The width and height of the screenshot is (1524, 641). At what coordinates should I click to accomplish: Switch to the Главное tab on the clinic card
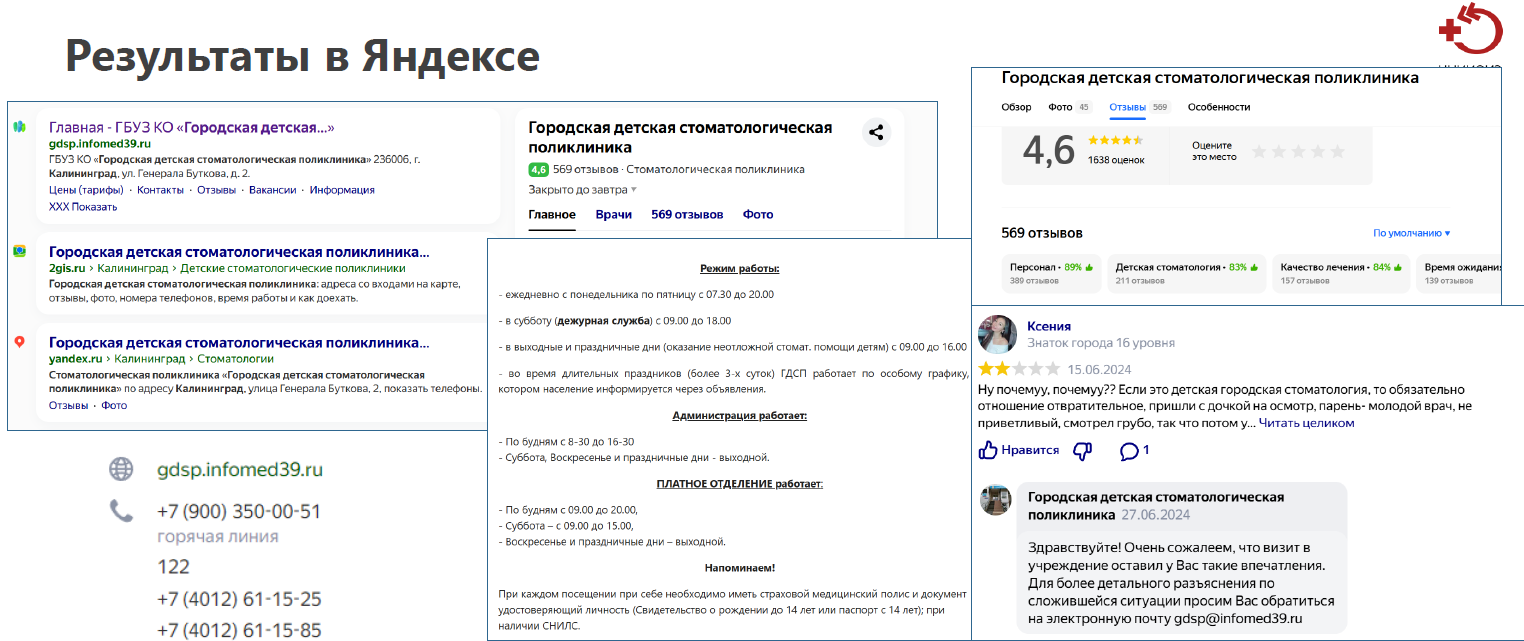tap(552, 214)
